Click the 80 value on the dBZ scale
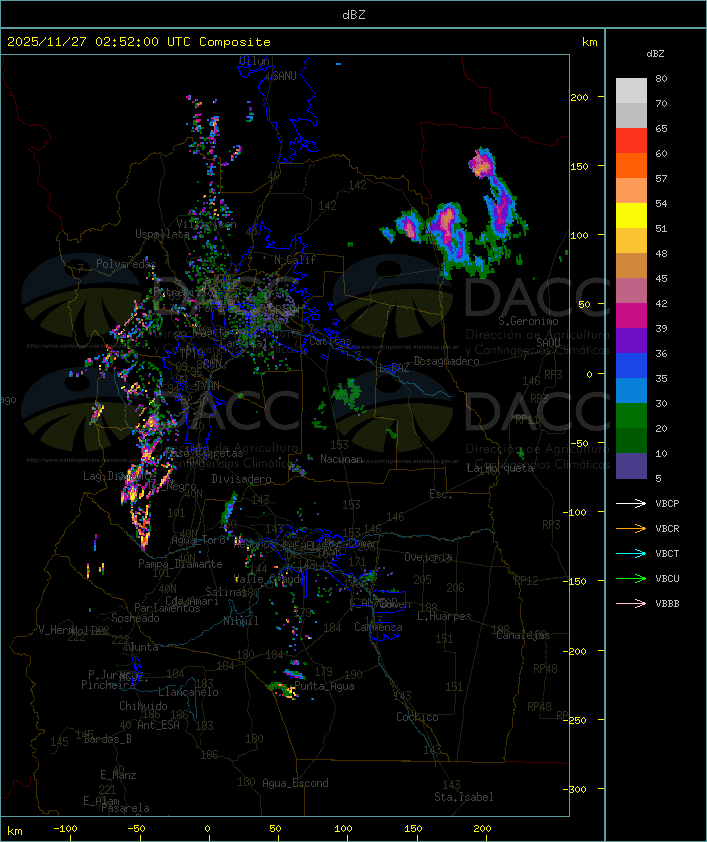707x842 pixels. (661, 78)
